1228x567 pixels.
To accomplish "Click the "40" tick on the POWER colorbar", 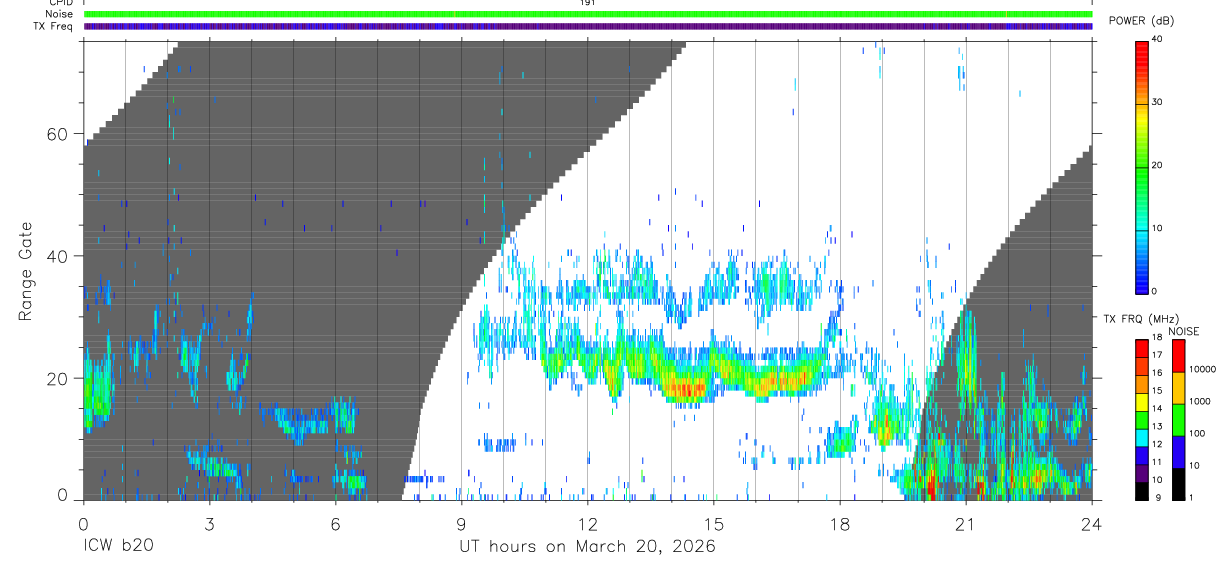I will [1157, 39].
